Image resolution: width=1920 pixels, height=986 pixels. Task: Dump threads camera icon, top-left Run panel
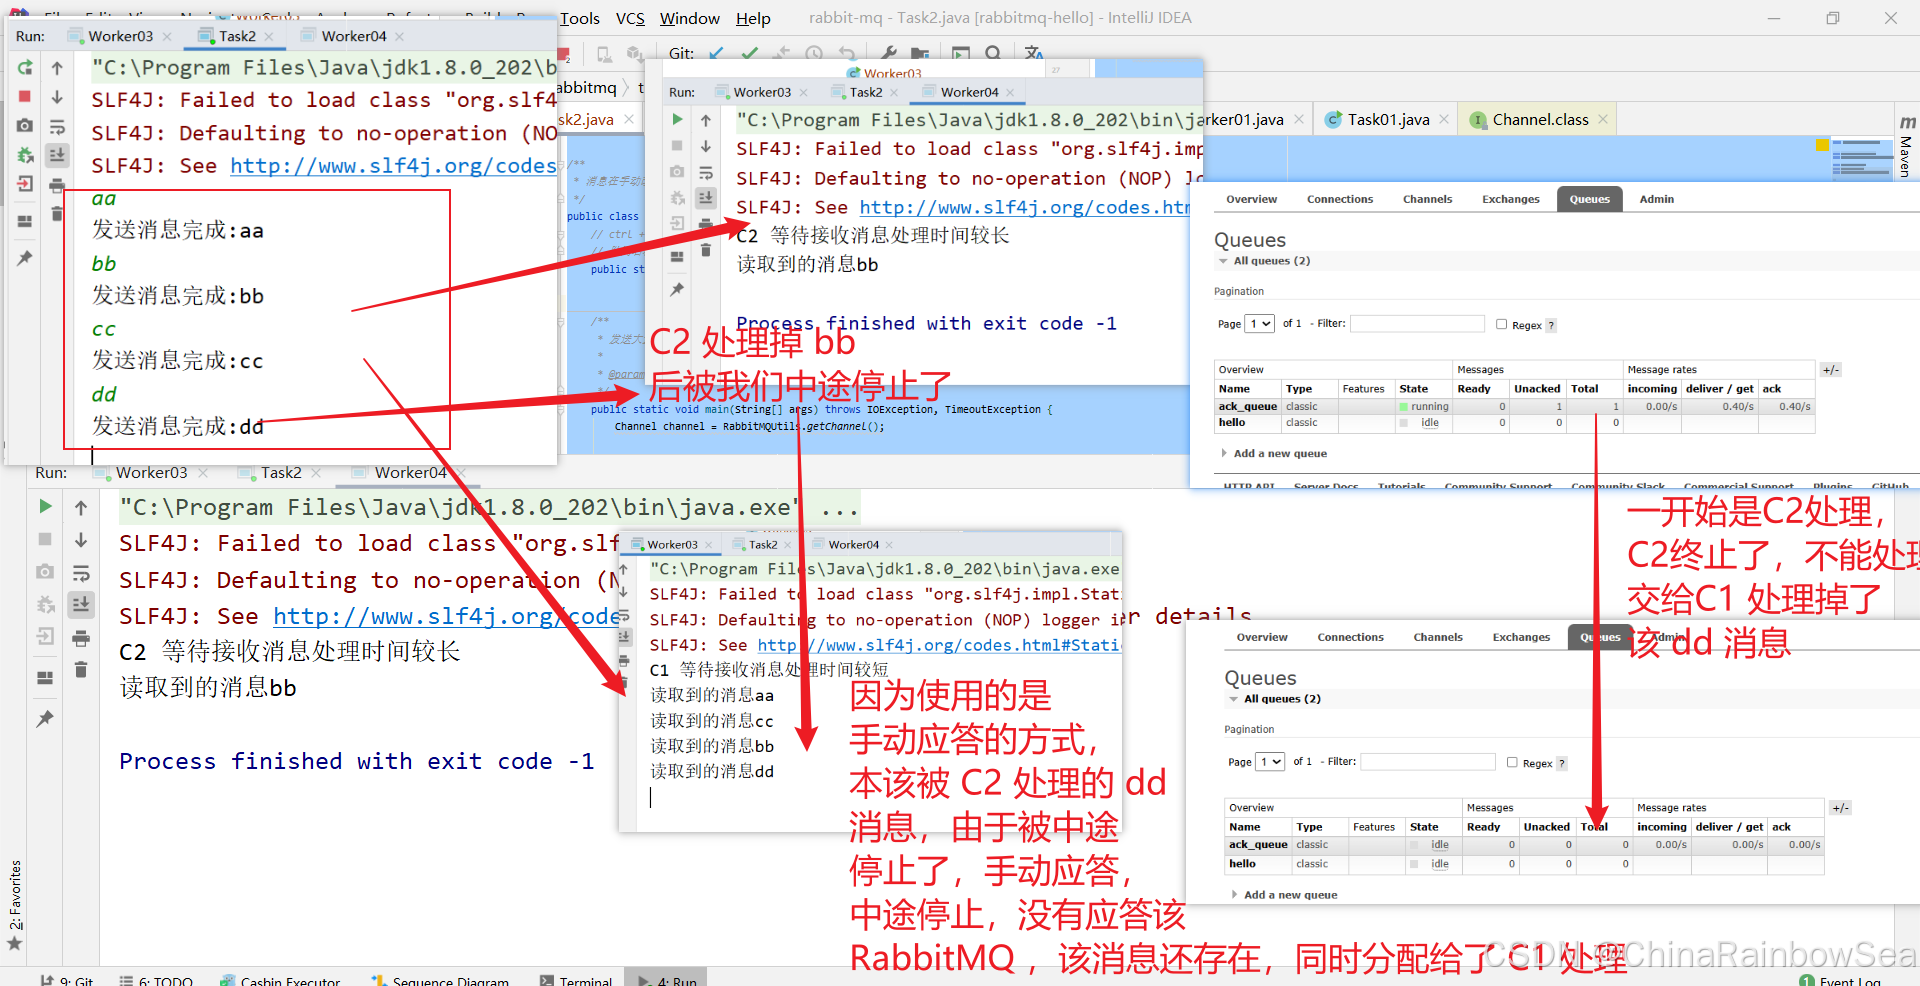tap(25, 126)
